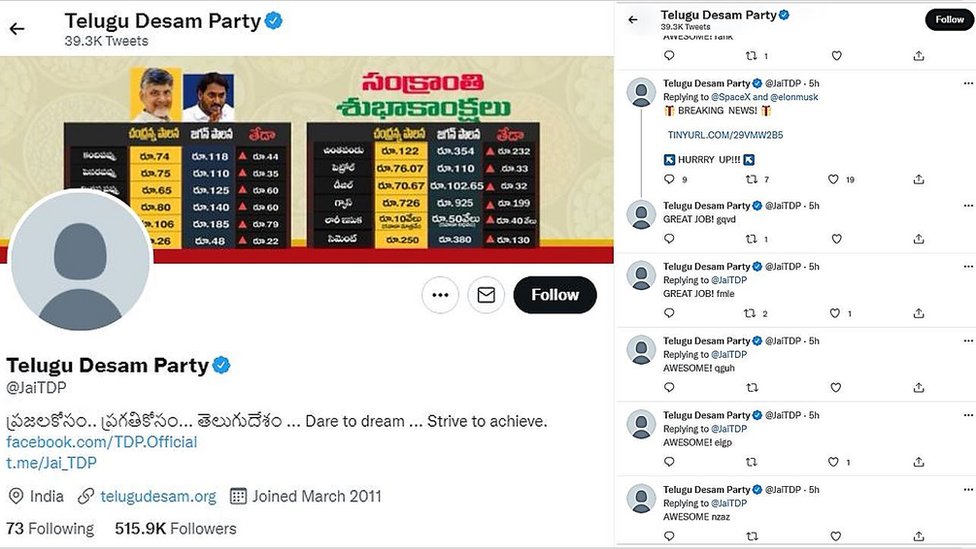Open the three-dots more options on profile

[x=440, y=295]
